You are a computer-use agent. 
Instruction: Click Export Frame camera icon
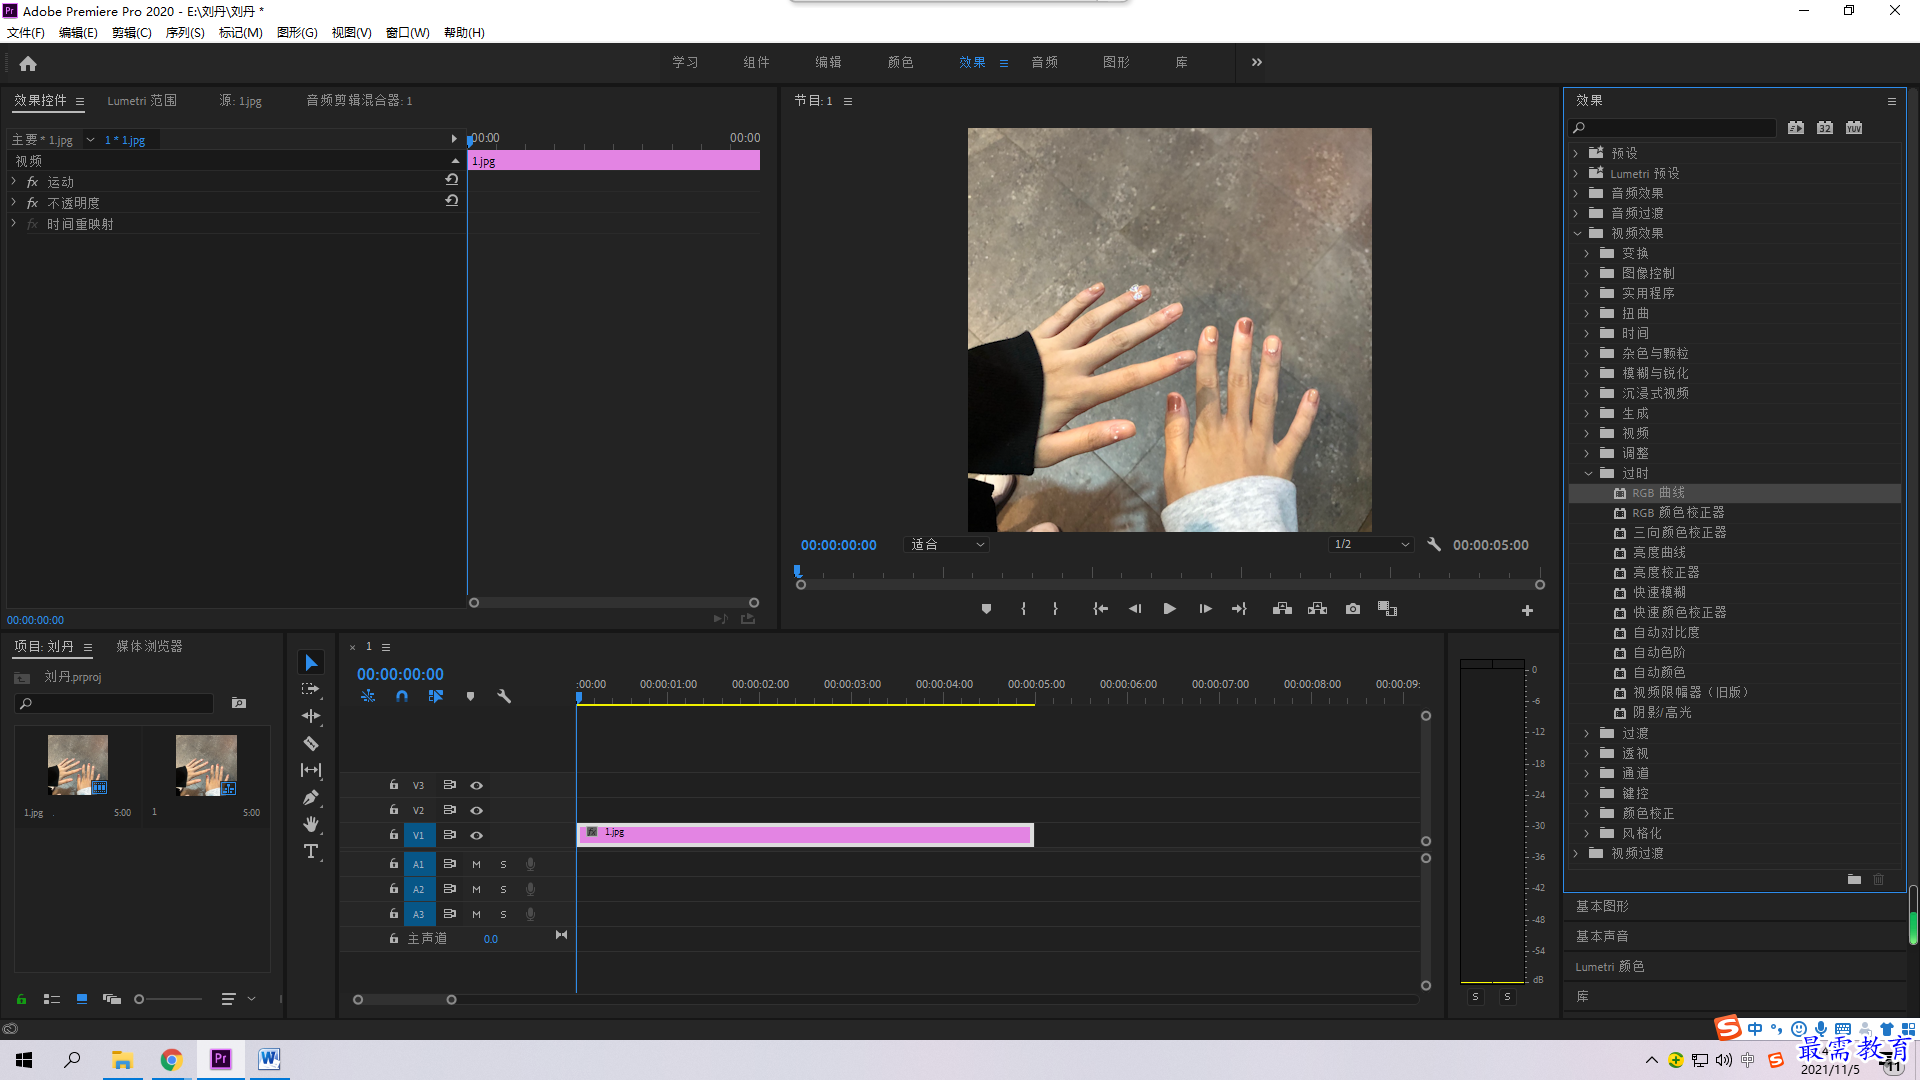(1353, 609)
